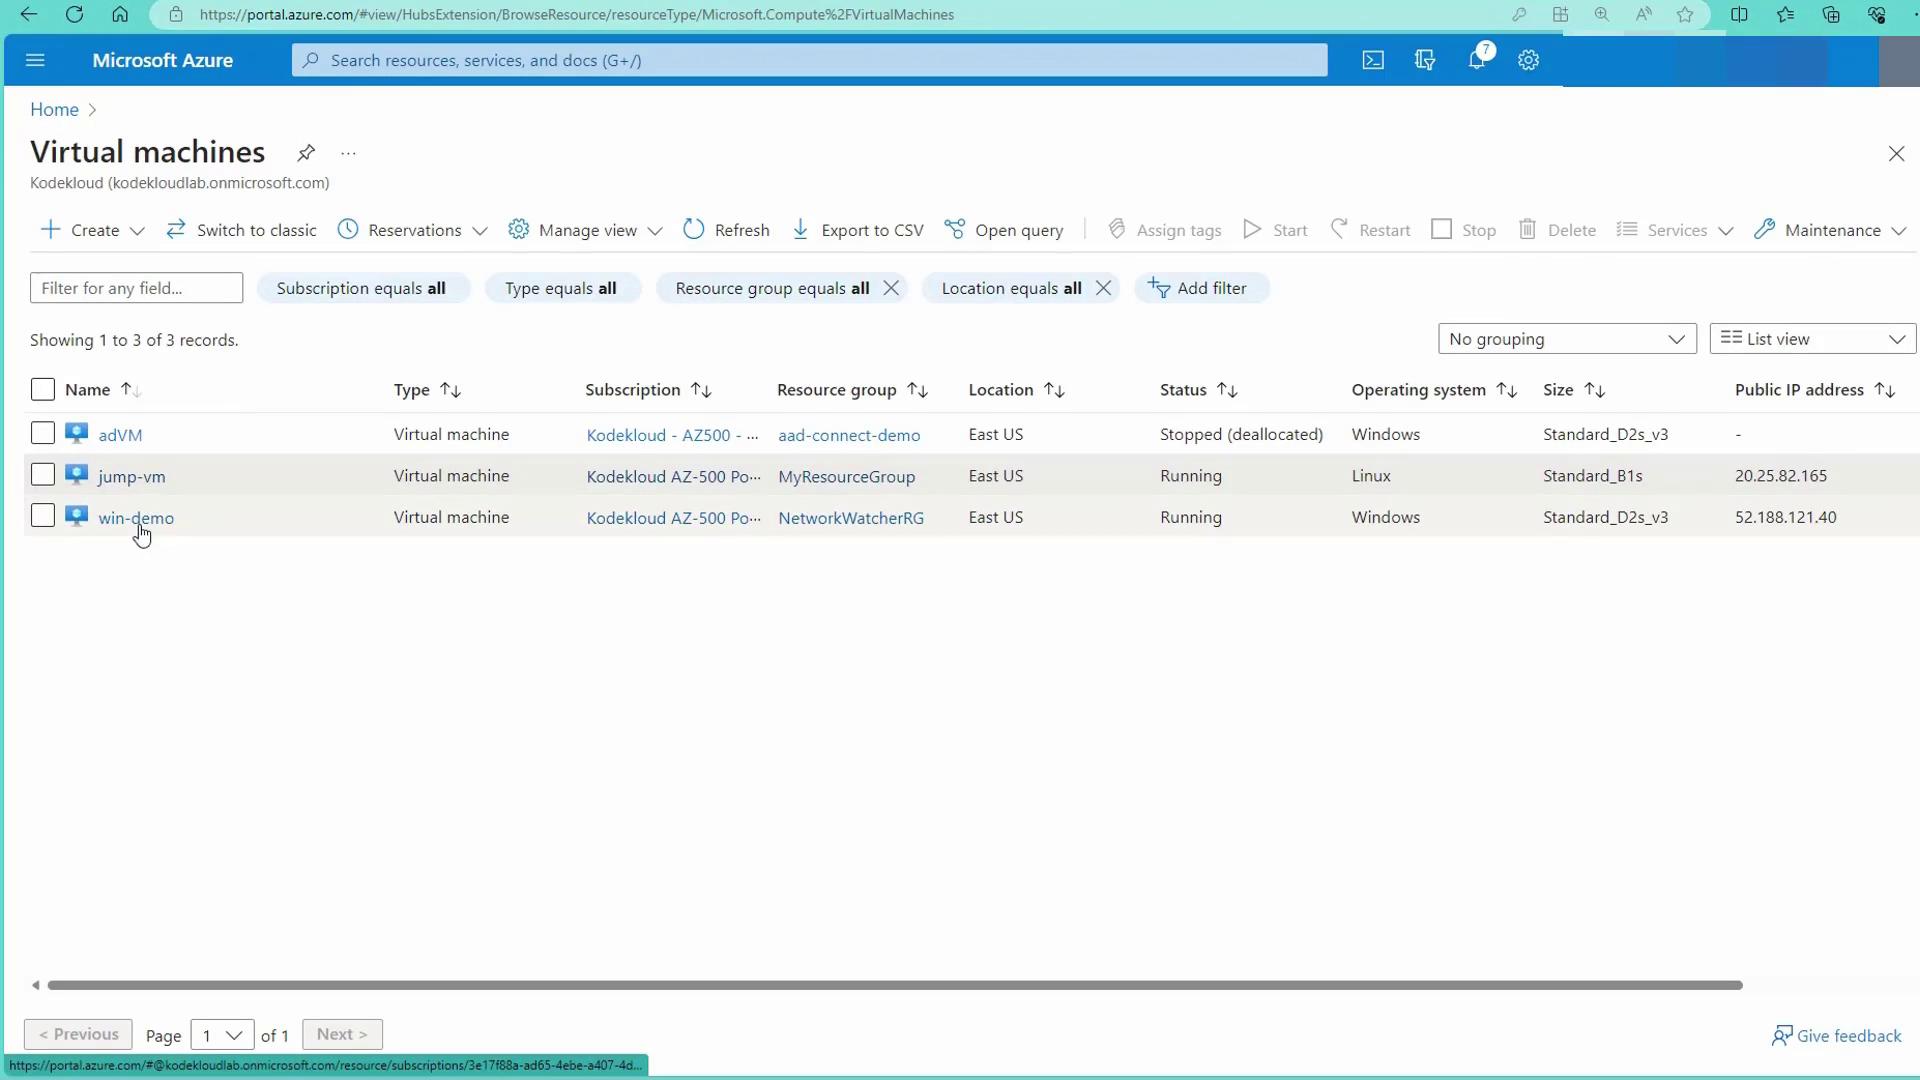Check the jump-vm row checkbox
This screenshot has height=1080, width=1920.
(x=42, y=474)
